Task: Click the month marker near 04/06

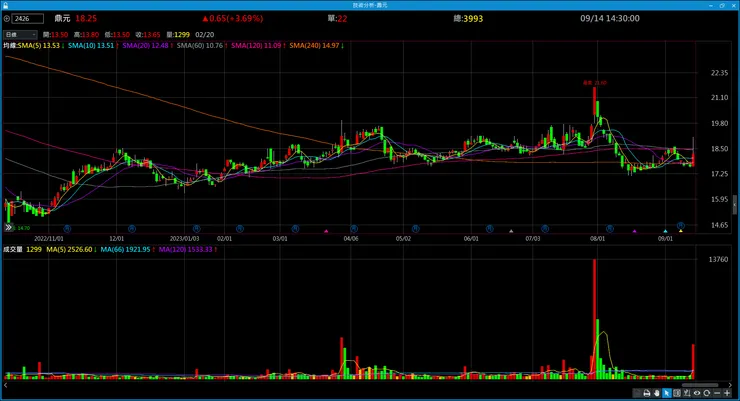Action: click(x=353, y=228)
